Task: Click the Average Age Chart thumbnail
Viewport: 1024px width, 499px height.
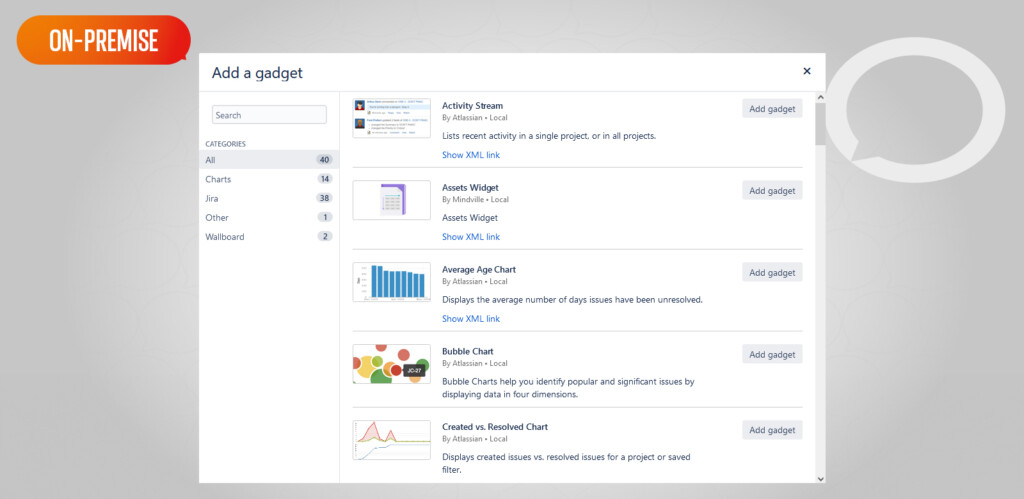Action: (391, 282)
